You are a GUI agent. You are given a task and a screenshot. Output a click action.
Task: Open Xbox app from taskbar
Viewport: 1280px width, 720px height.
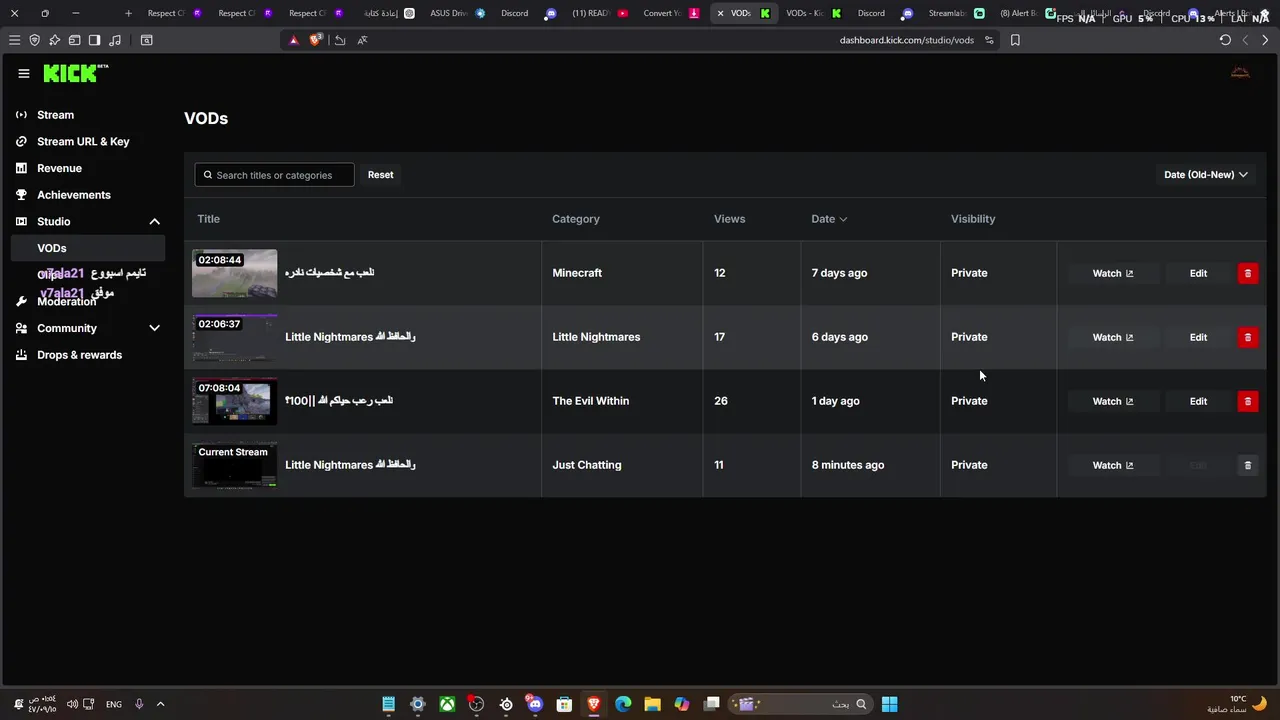(447, 704)
